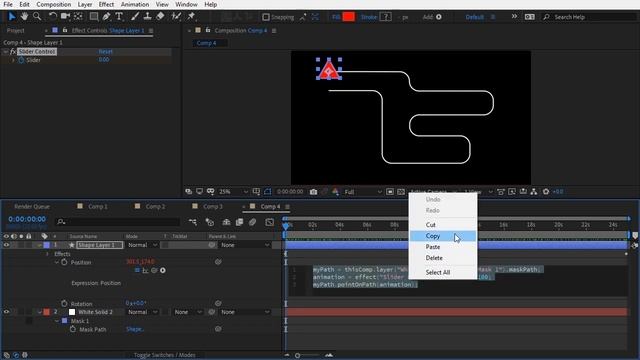Image resolution: width=640 pixels, height=360 pixels.
Task: Select the Type tool
Action: 119,16
